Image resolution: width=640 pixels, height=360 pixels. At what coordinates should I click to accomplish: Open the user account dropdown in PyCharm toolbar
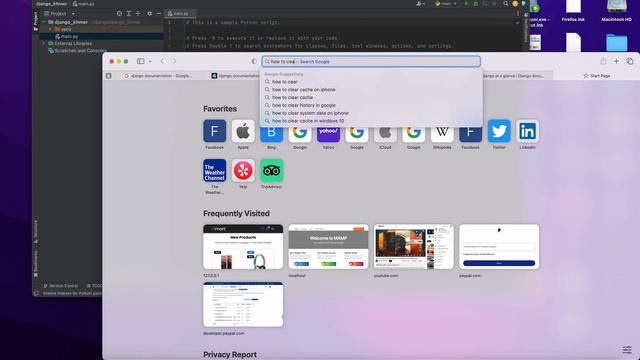(420, 4)
